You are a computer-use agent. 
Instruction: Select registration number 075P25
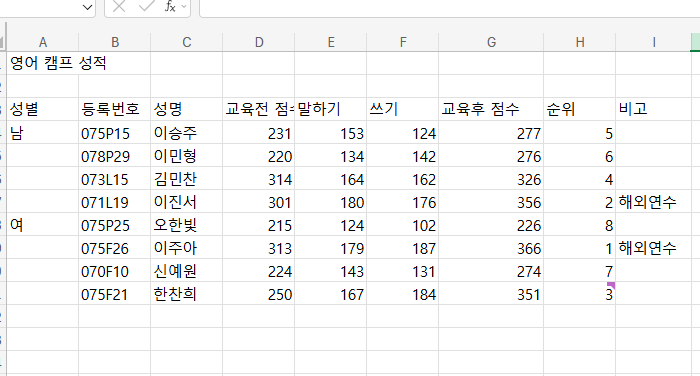click(115, 225)
